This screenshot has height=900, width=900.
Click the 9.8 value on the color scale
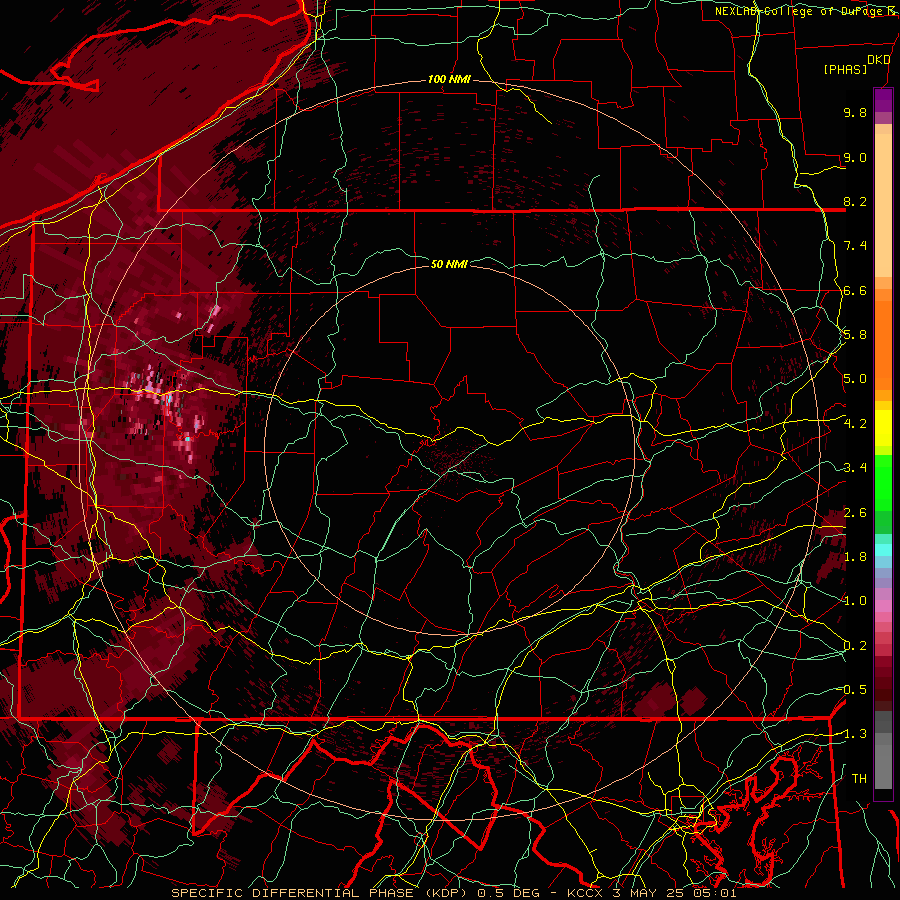tap(855, 113)
